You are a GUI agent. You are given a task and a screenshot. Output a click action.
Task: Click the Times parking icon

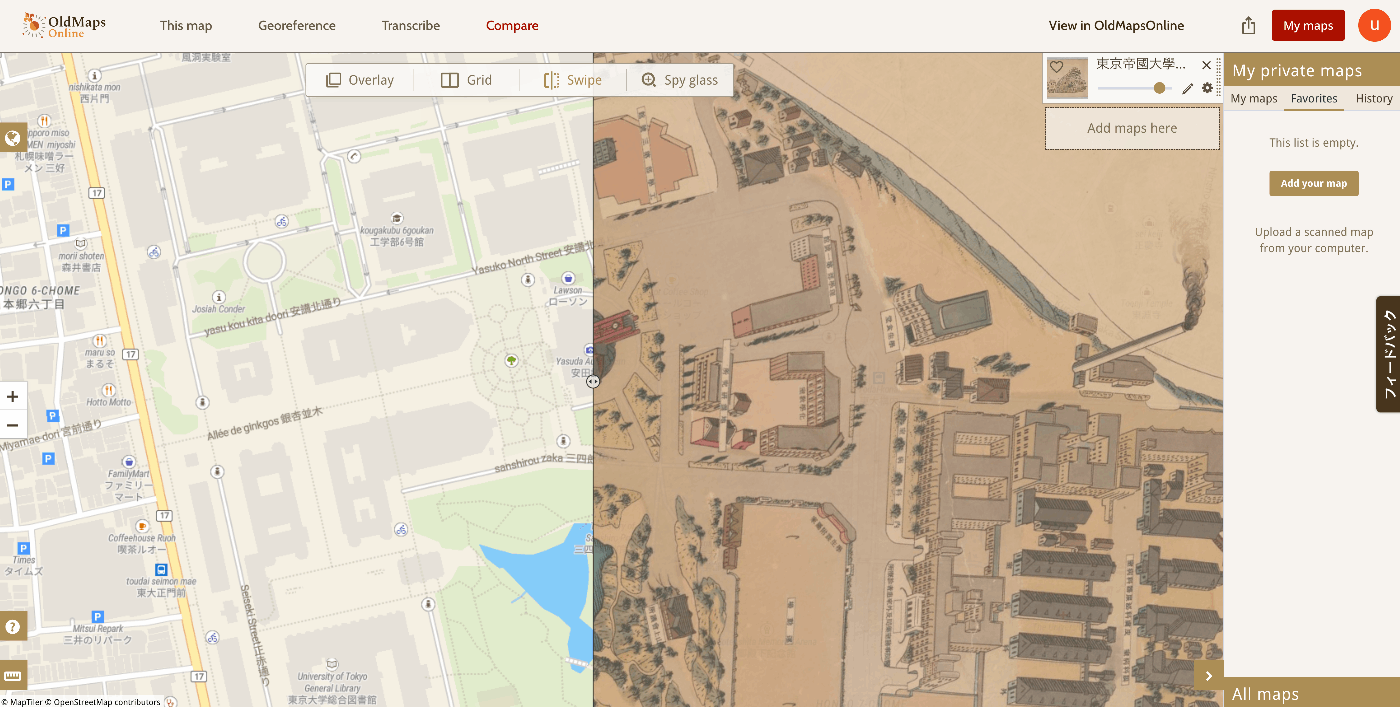point(24,548)
